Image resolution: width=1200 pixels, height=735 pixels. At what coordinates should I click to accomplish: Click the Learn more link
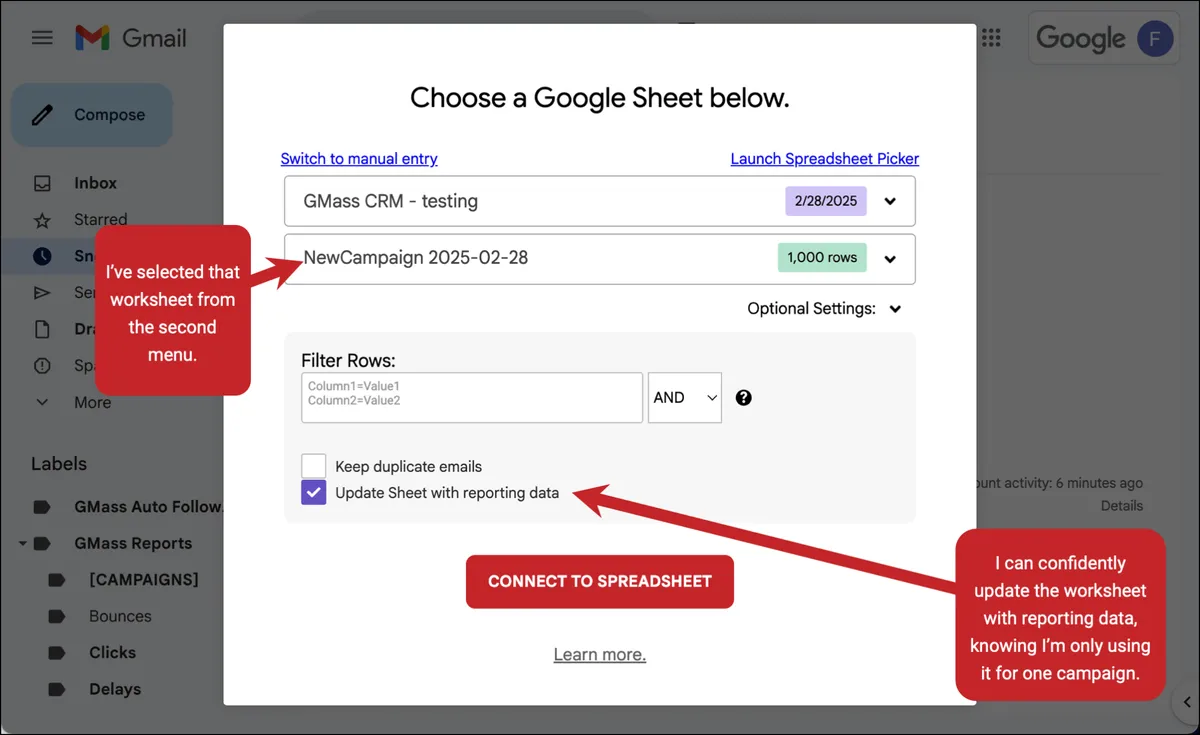click(x=600, y=655)
